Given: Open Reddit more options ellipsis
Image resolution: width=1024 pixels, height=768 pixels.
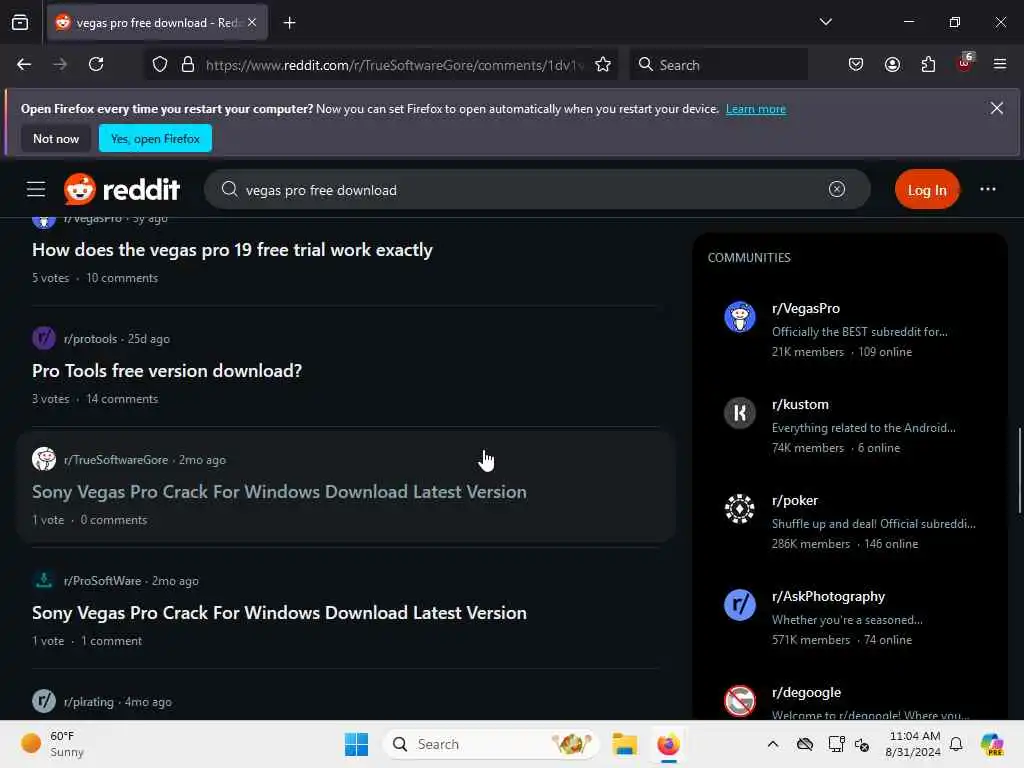Looking at the screenshot, I should (x=987, y=189).
